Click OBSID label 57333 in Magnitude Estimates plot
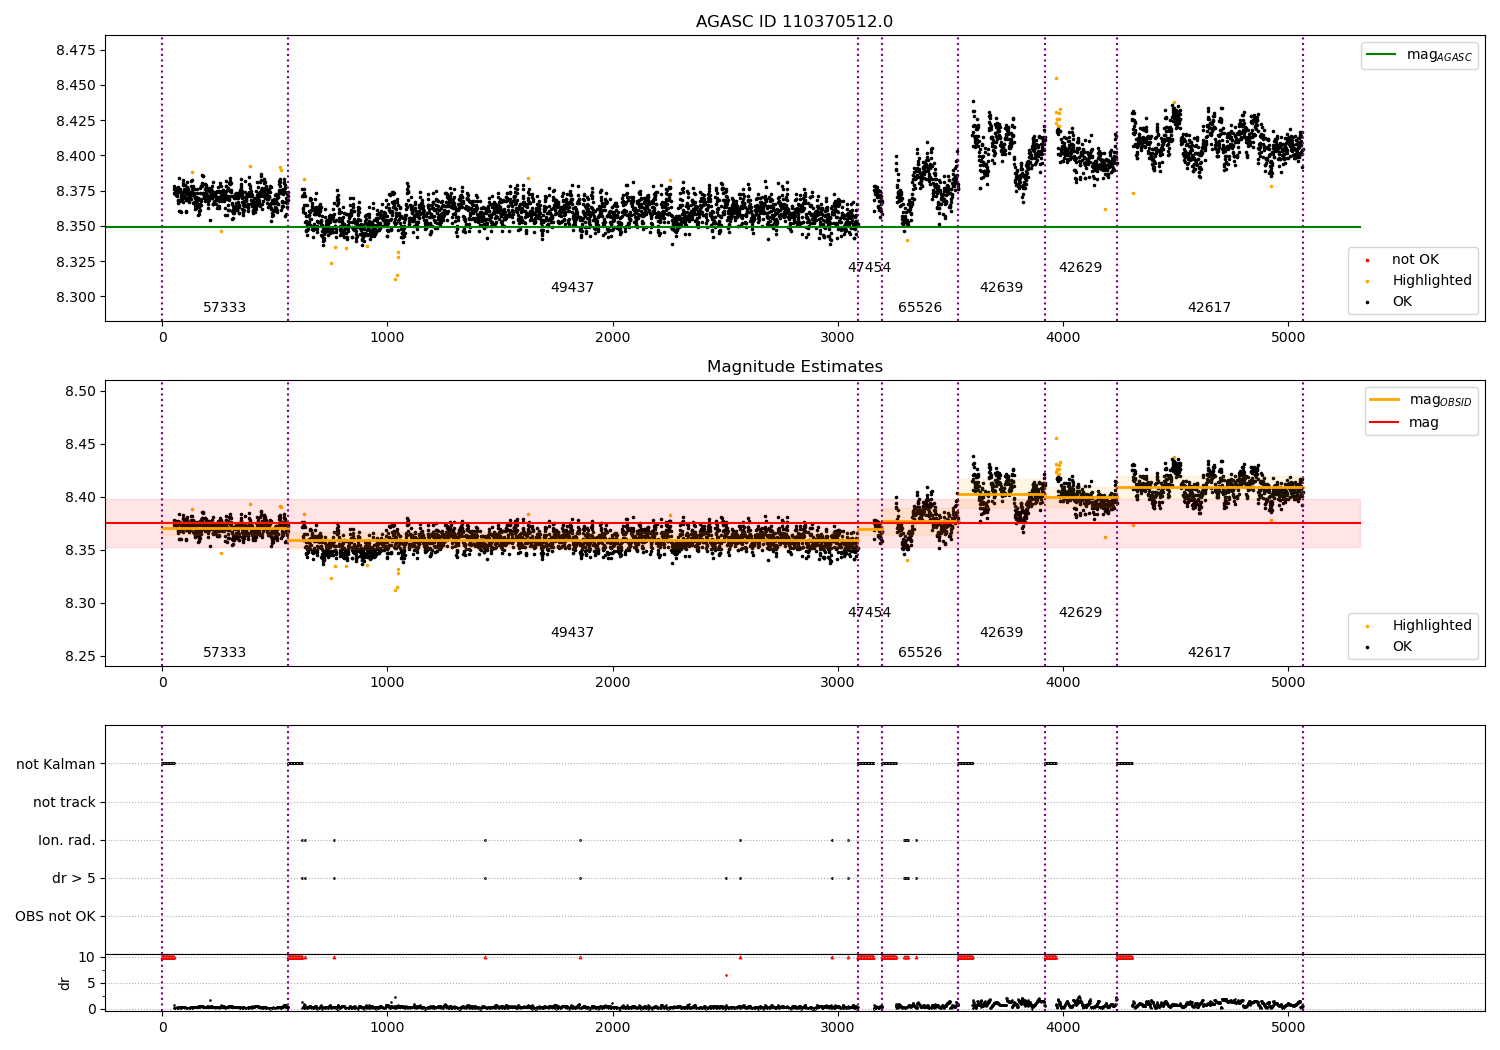 point(224,653)
